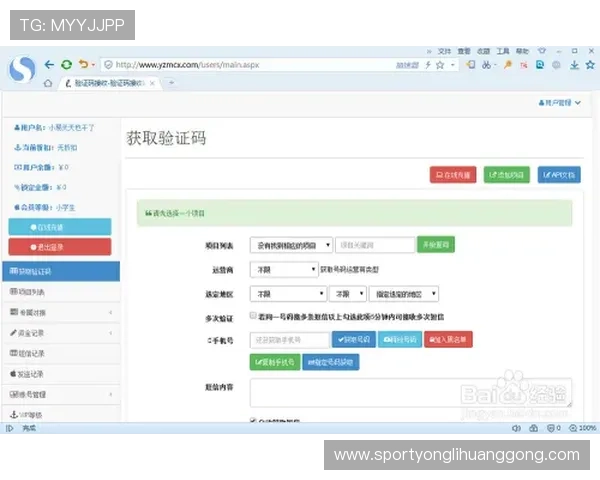This screenshot has width=600, height=480.
Task: Open the 查看 menu
Action: [x=464, y=51]
